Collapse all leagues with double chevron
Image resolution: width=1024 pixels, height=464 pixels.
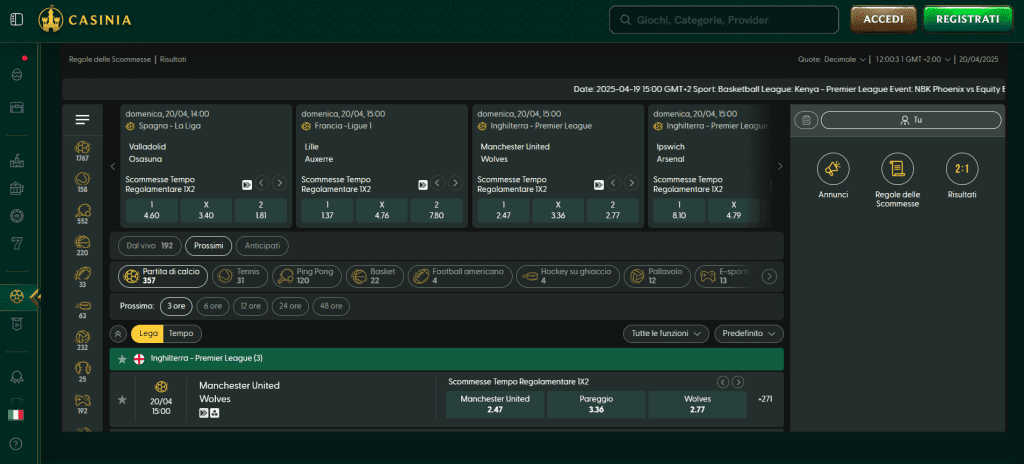pyautogui.click(x=118, y=333)
